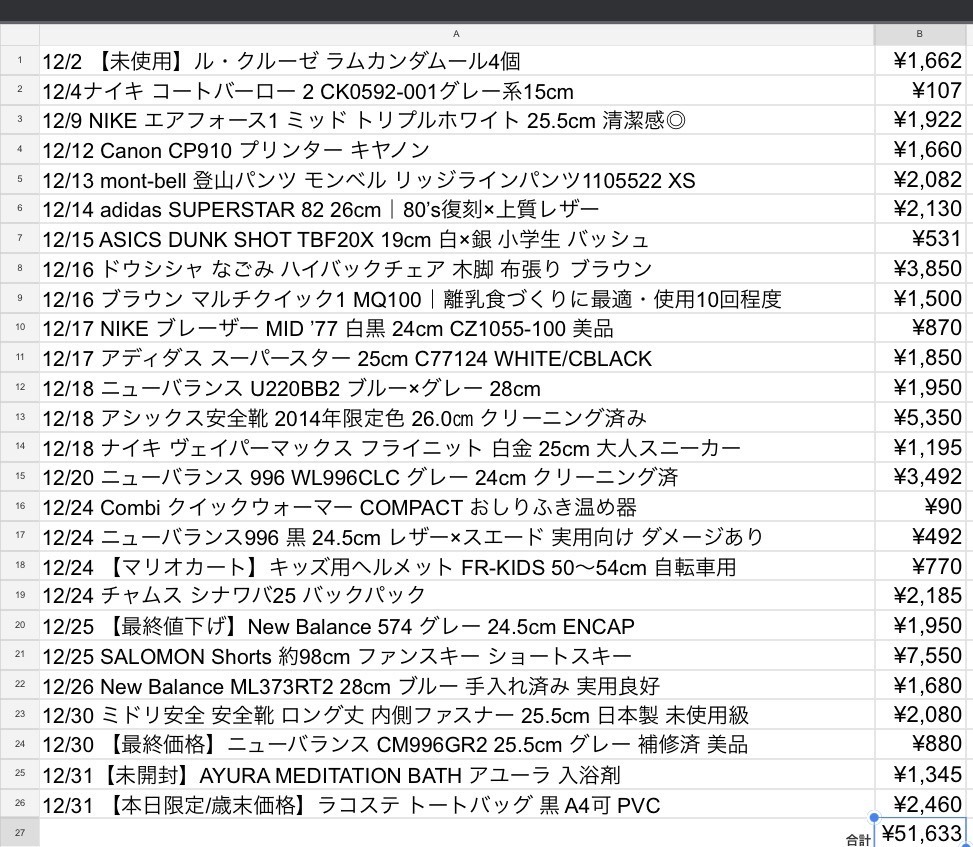Image resolution: width=973 pixels, height=847 pixels.
Task: Click price cell ¥2,082
Action: [920, 179]
